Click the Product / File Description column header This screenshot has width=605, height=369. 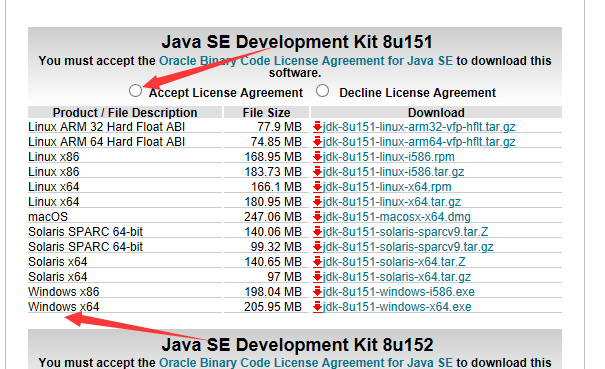click(x=125, y=112)
